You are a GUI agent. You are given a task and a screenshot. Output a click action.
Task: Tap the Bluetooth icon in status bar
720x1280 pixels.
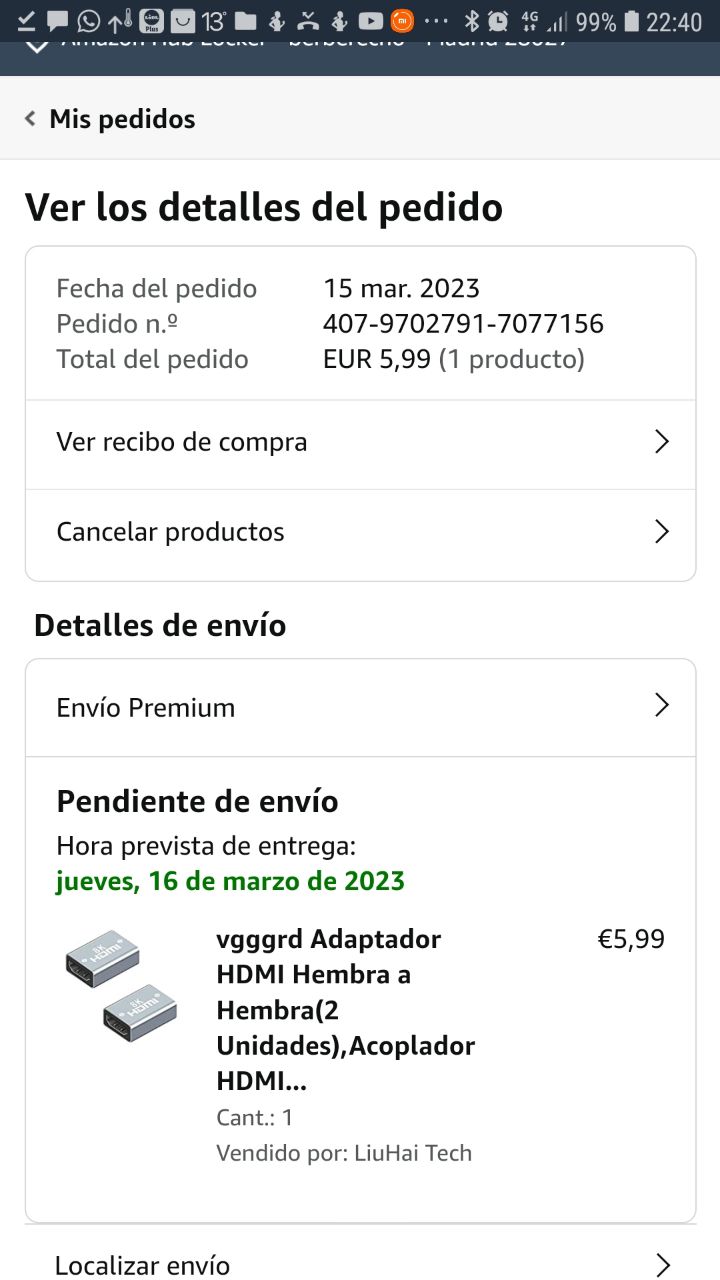click(x=470, y=21)
